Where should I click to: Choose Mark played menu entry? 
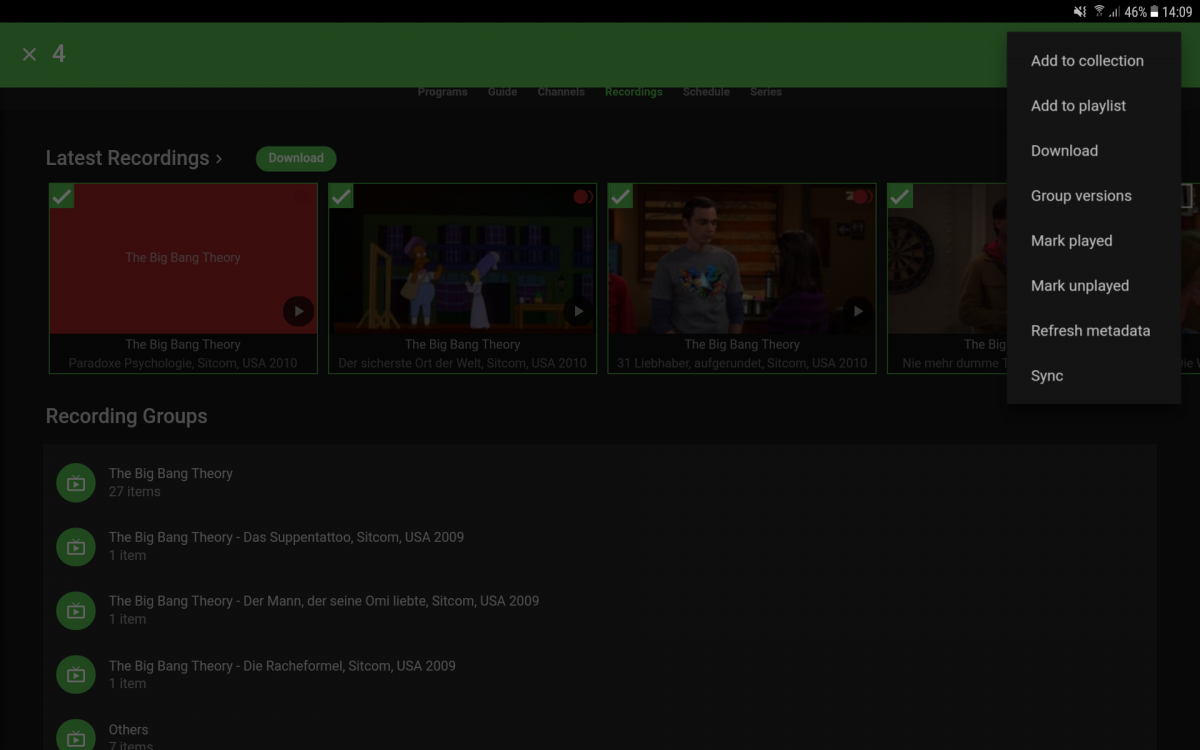[x=1094, y=241]
